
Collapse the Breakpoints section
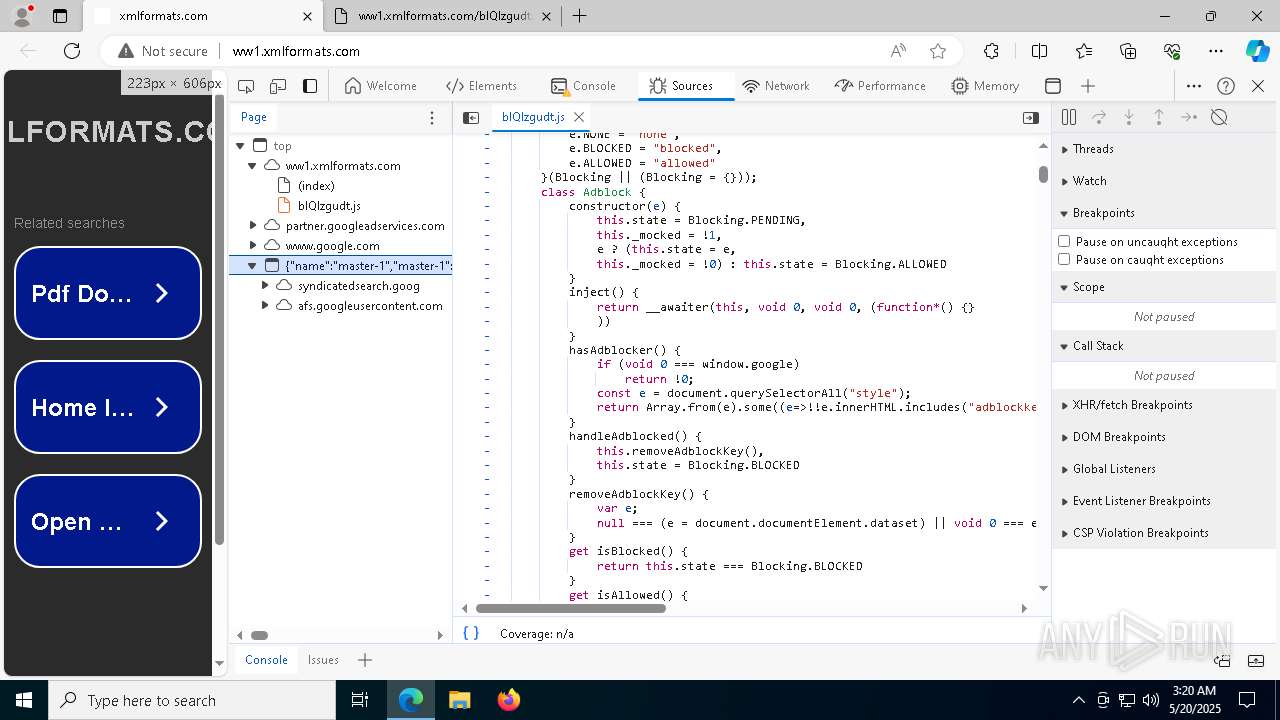coord(1166,213)
